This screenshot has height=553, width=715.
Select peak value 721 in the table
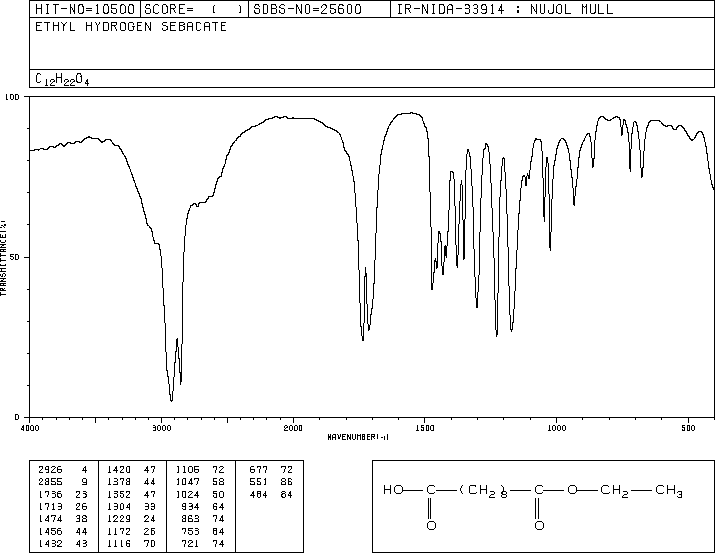190,544
